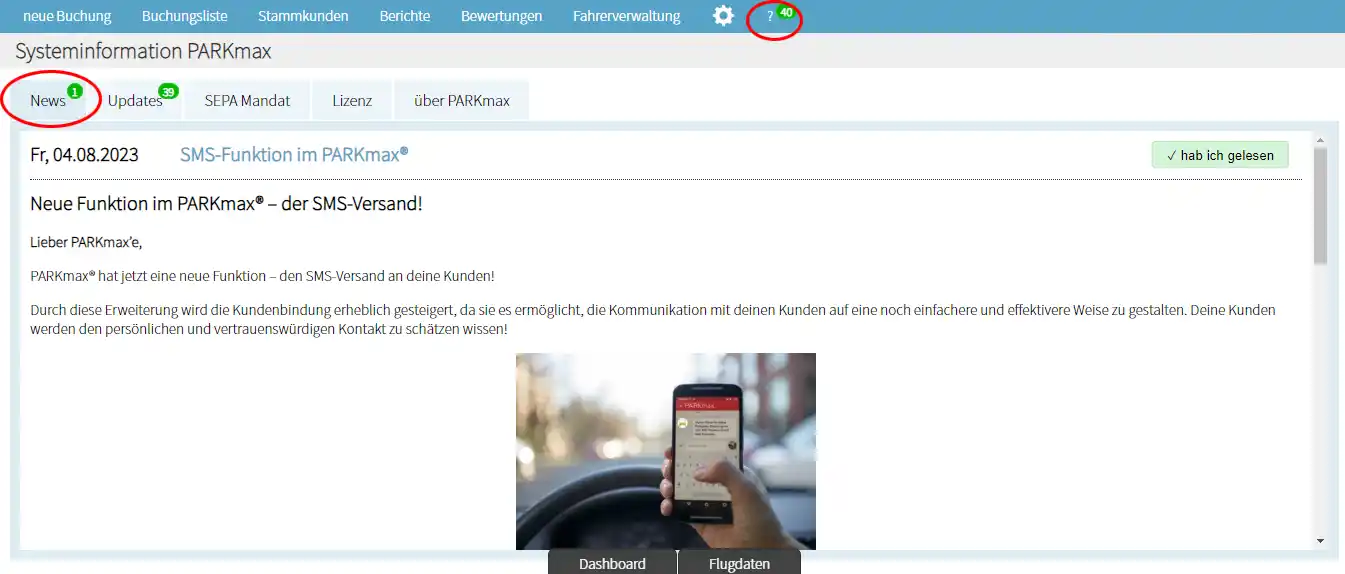Open the settings gear icon
Image resolution: width=1345 pixels, height=574 pixels.
pyautogui.click(x=723, y=16)
